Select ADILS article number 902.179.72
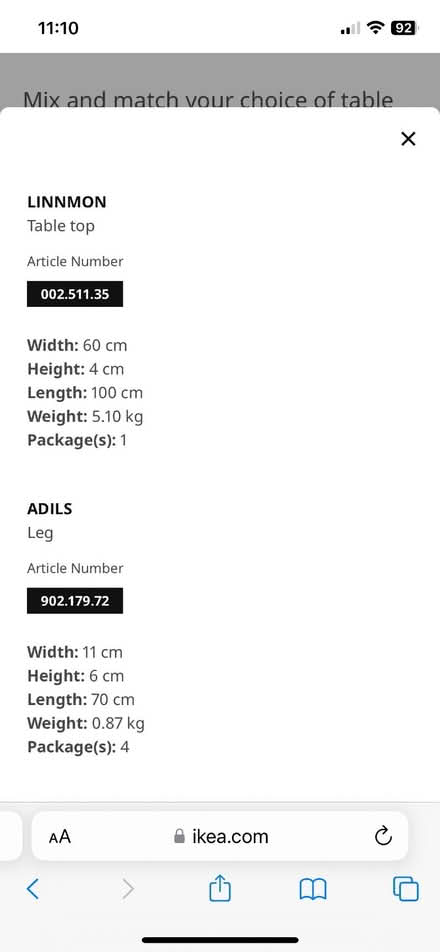Image resolution: width=440 pixels, height=952 pixels. click(75, 600)
